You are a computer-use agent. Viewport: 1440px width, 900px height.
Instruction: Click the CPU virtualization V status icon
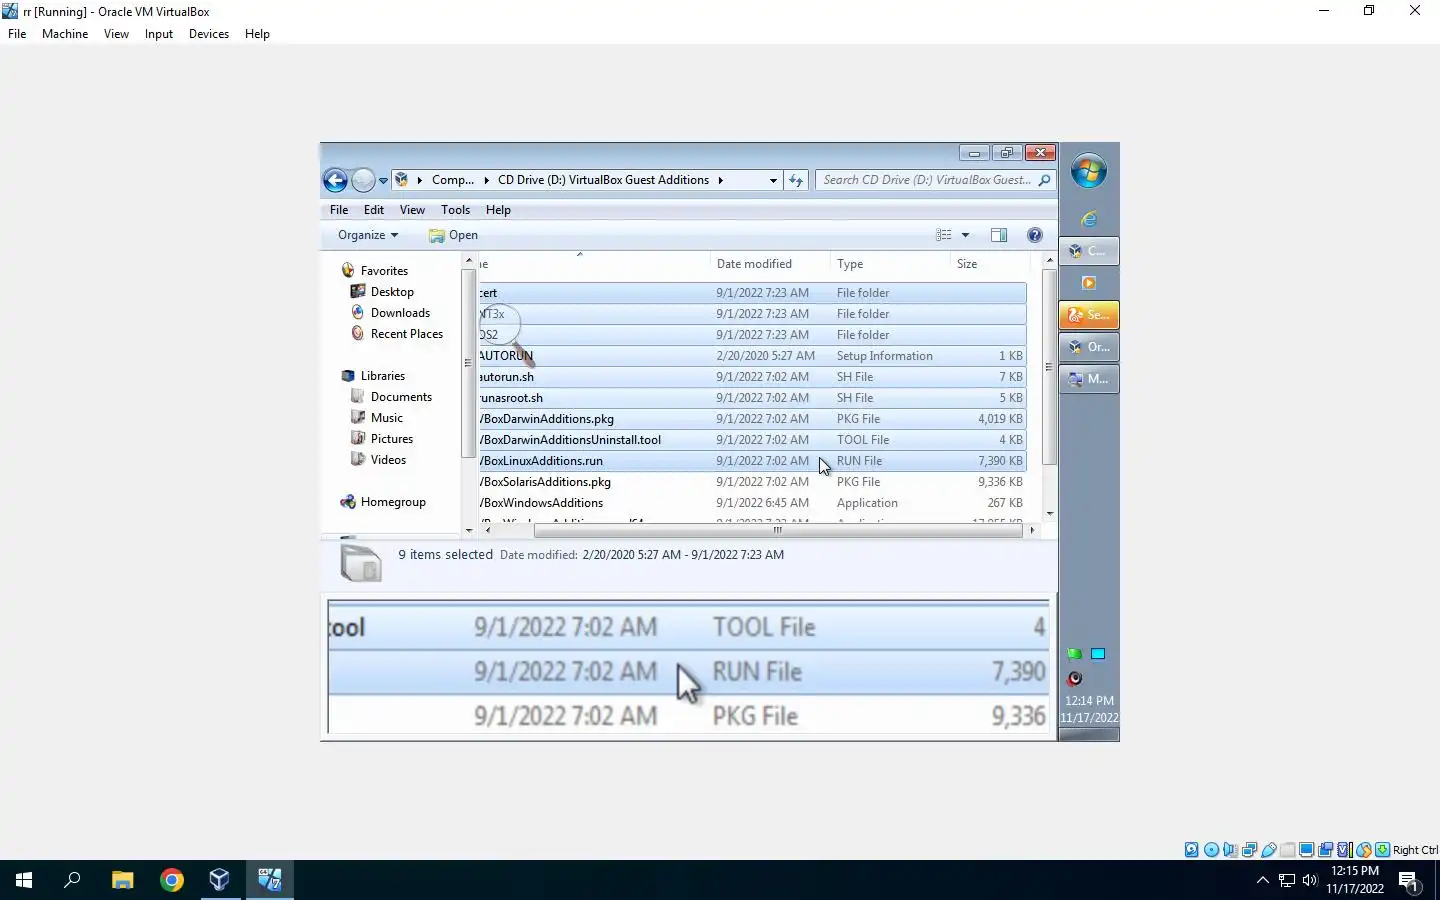tap(1344, 850)
